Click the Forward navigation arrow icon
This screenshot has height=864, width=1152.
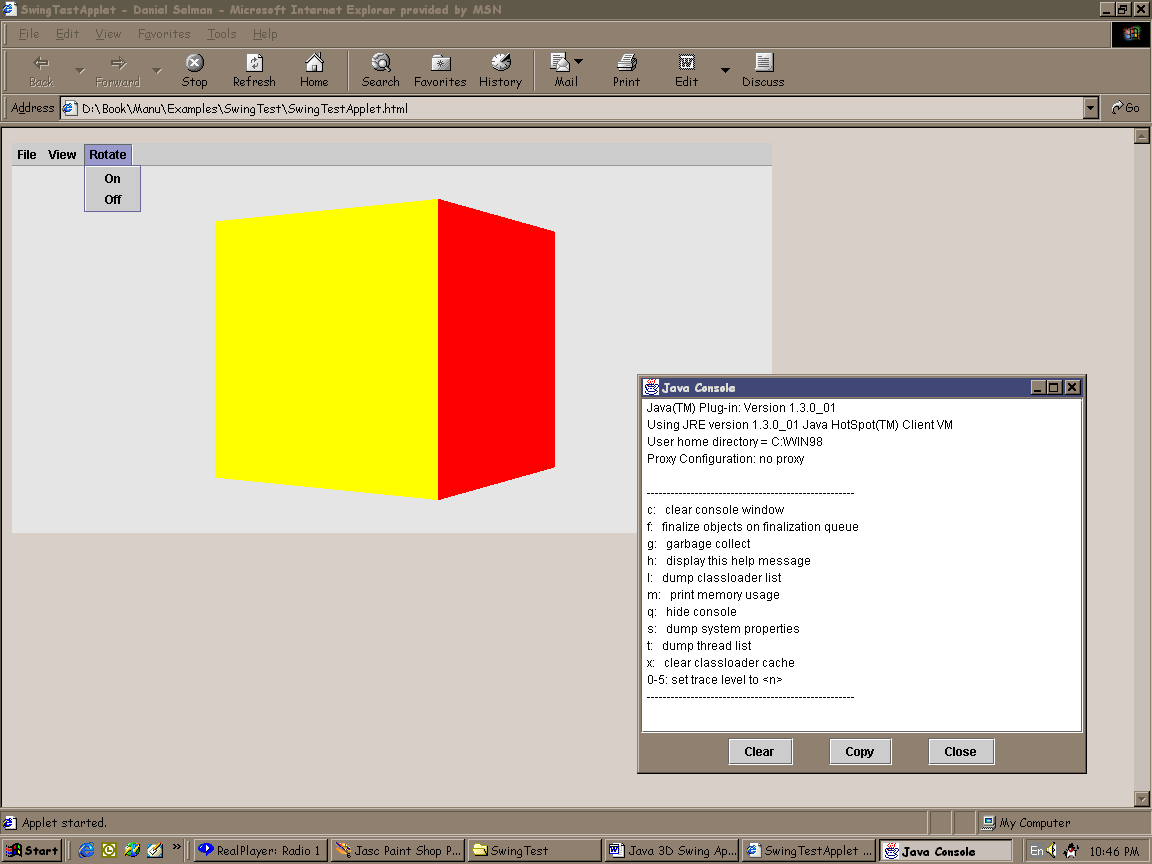click(118, 62)
